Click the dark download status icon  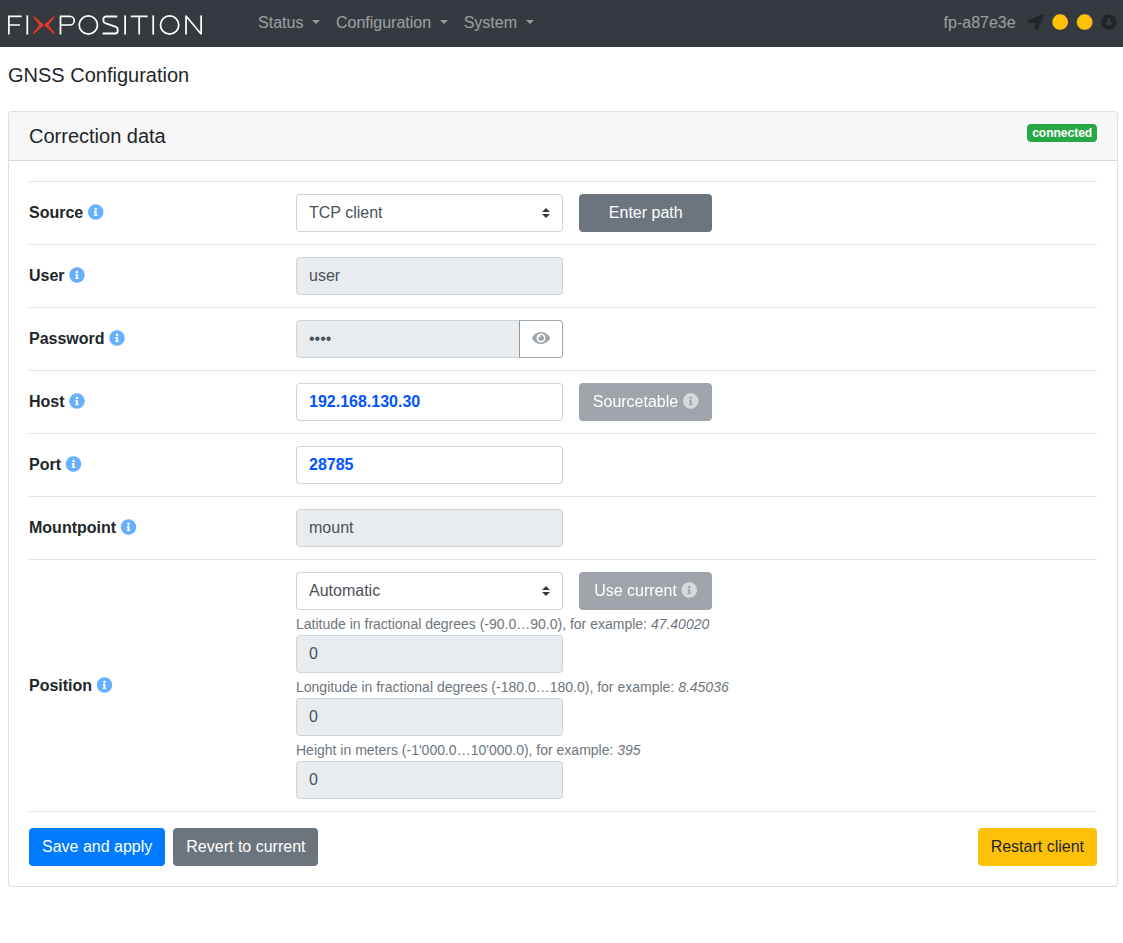click(1108, 22)
